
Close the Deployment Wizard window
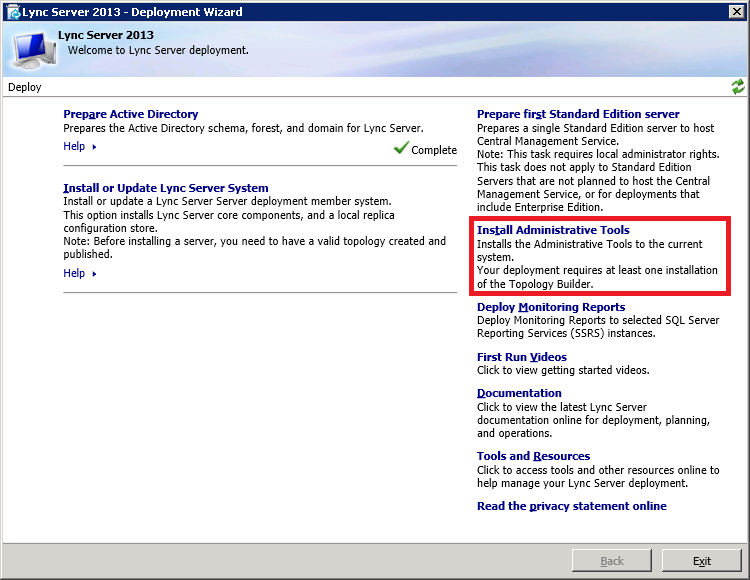pos(737,11)
